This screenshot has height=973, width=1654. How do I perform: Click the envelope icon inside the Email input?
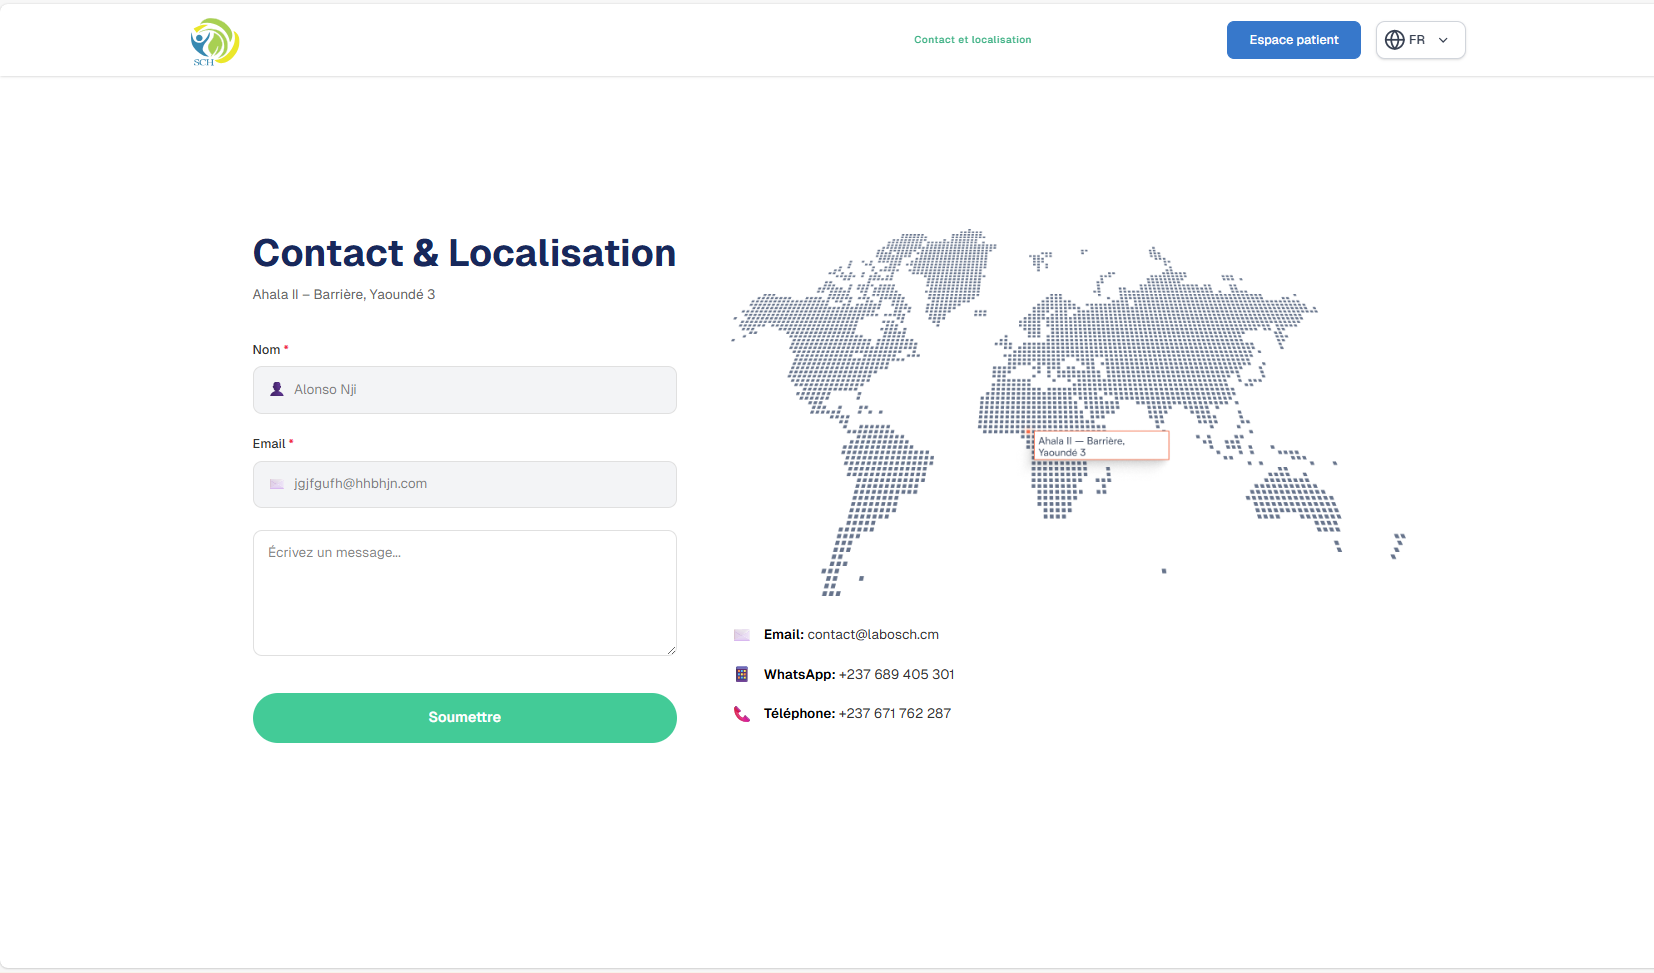[x=276, y=484]
